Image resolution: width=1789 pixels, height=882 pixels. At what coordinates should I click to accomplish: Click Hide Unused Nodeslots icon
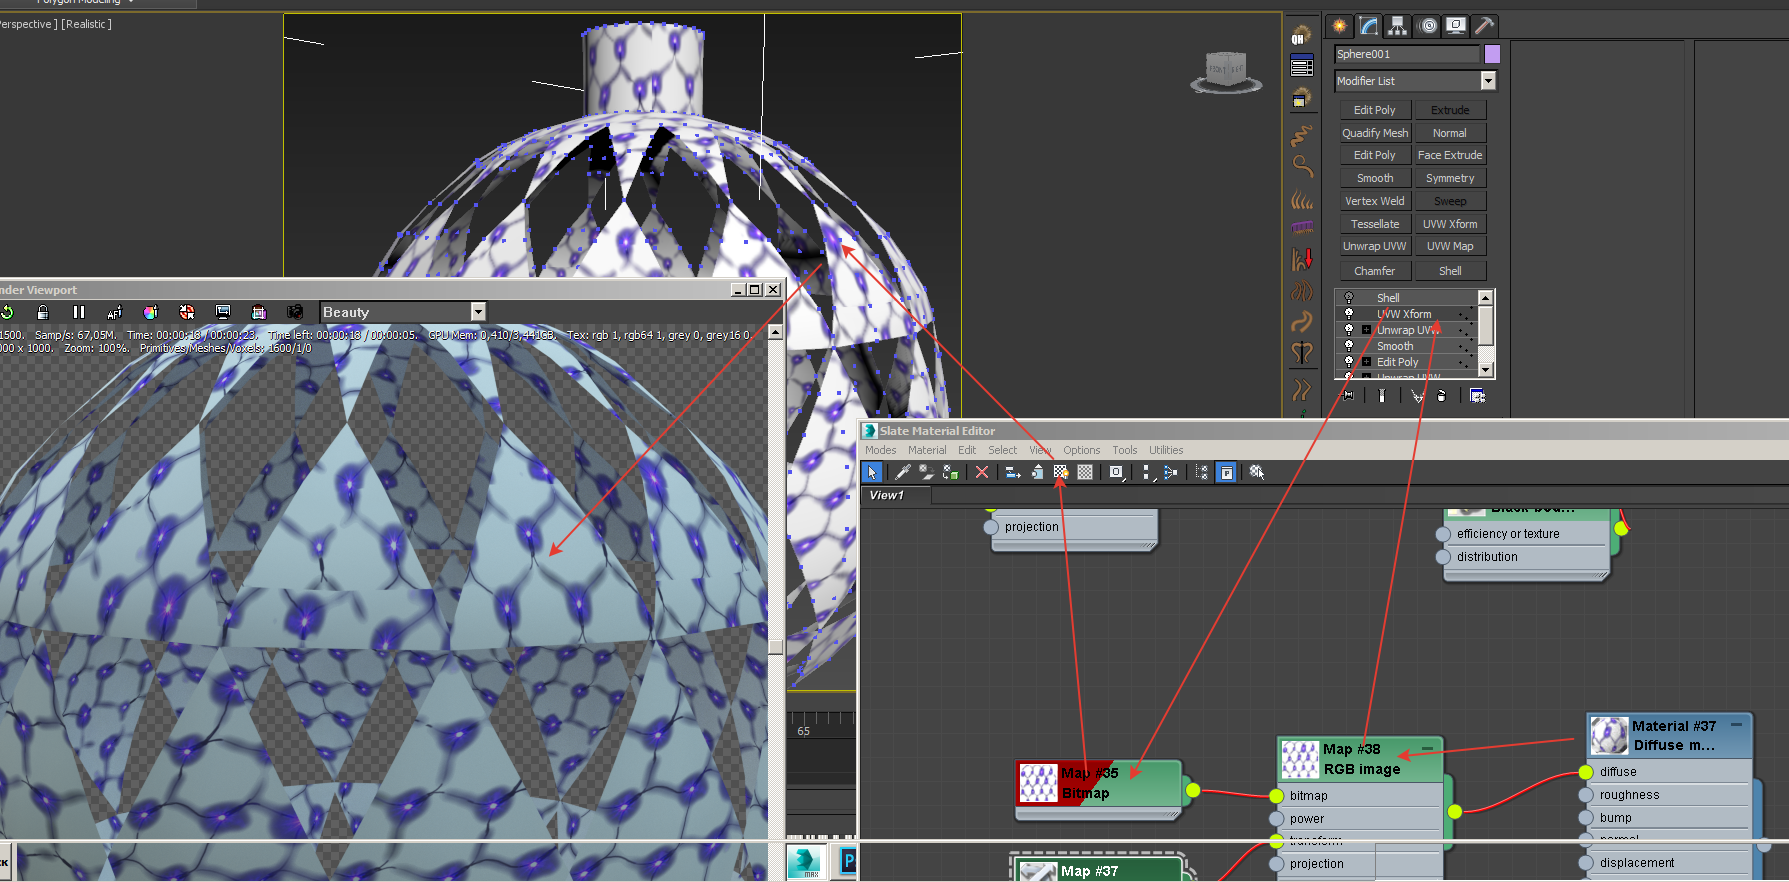[1037, 472]
